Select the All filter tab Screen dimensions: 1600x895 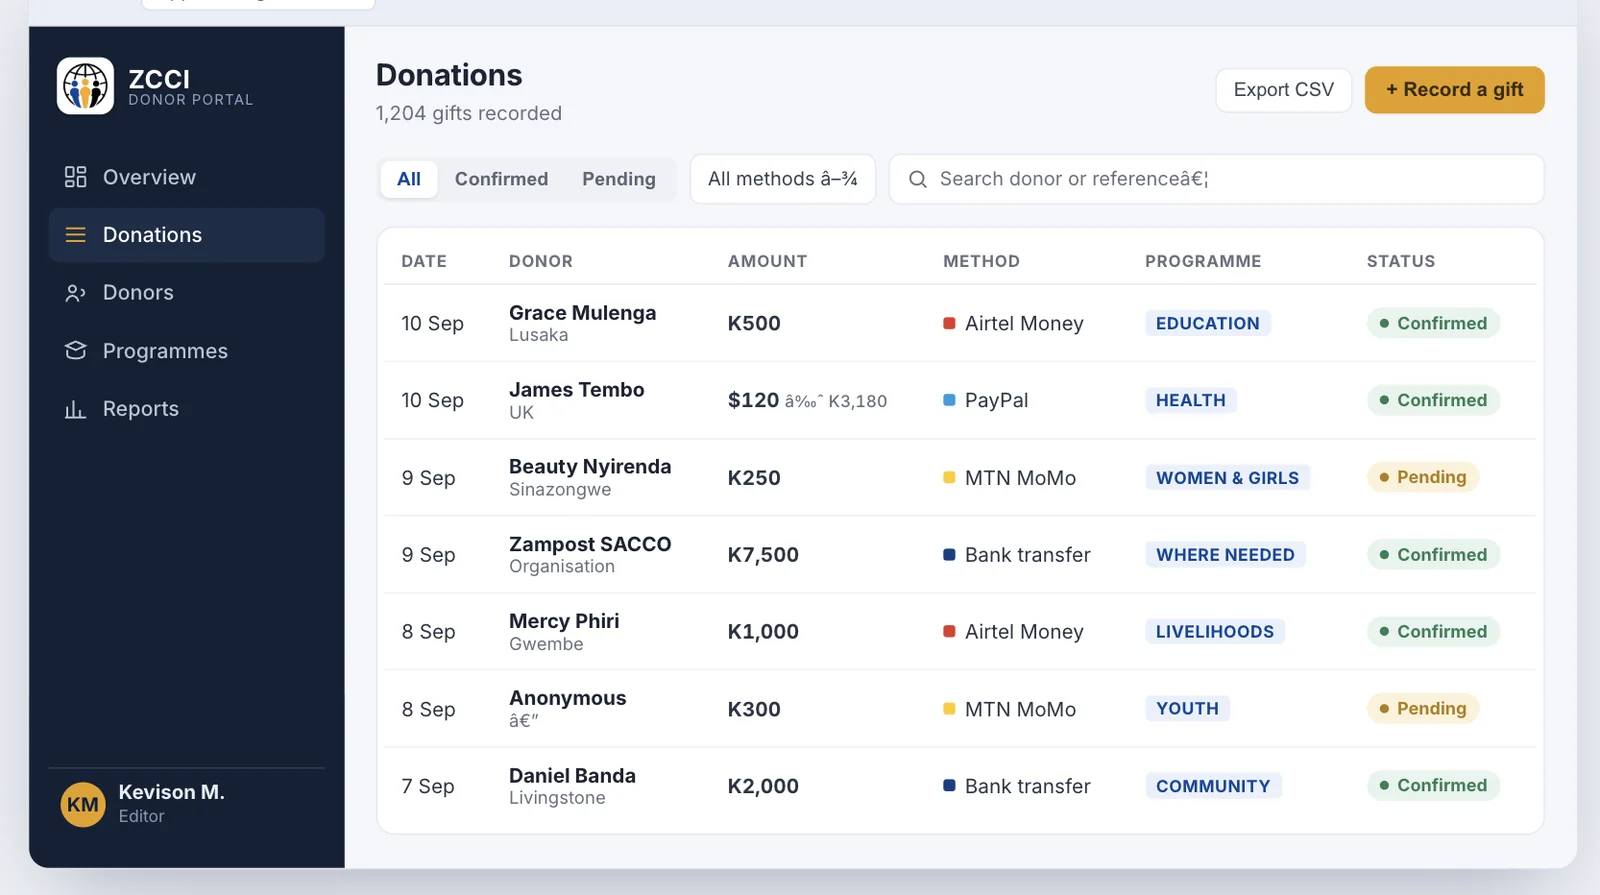pyautogui.click(x=409, y=179)
